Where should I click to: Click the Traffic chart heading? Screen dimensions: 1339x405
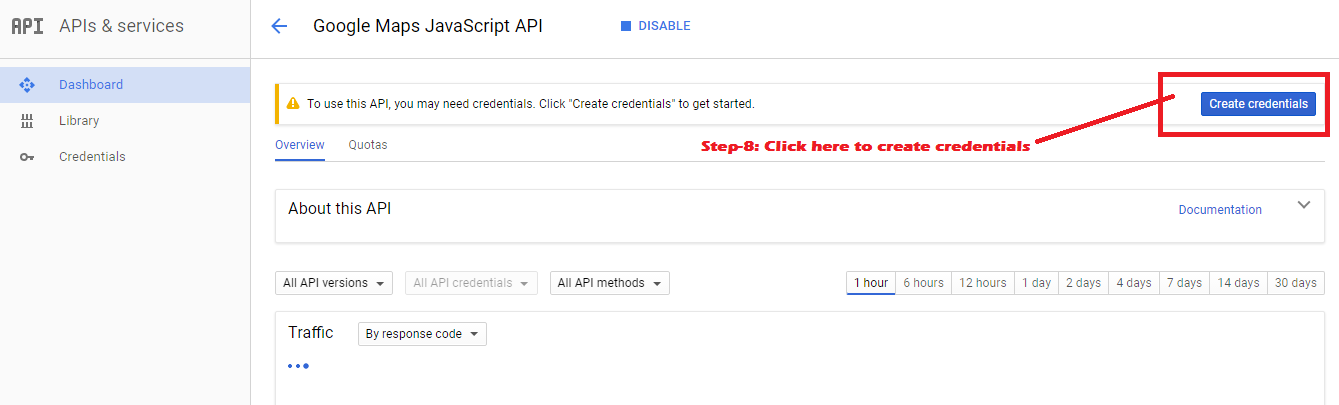(311, 332)
